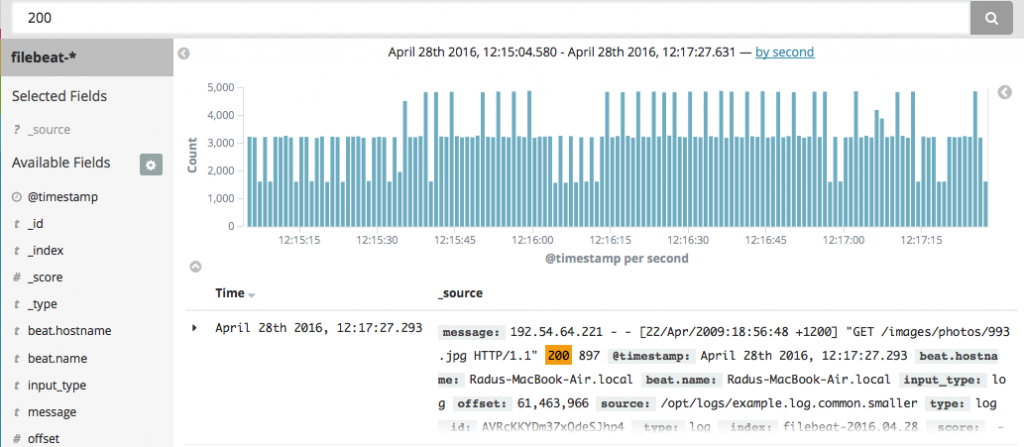Click the _source column header
Image resolution: width=1024 pixels, height=447 pixels.
pyautogui.click(x=461, y=294)
